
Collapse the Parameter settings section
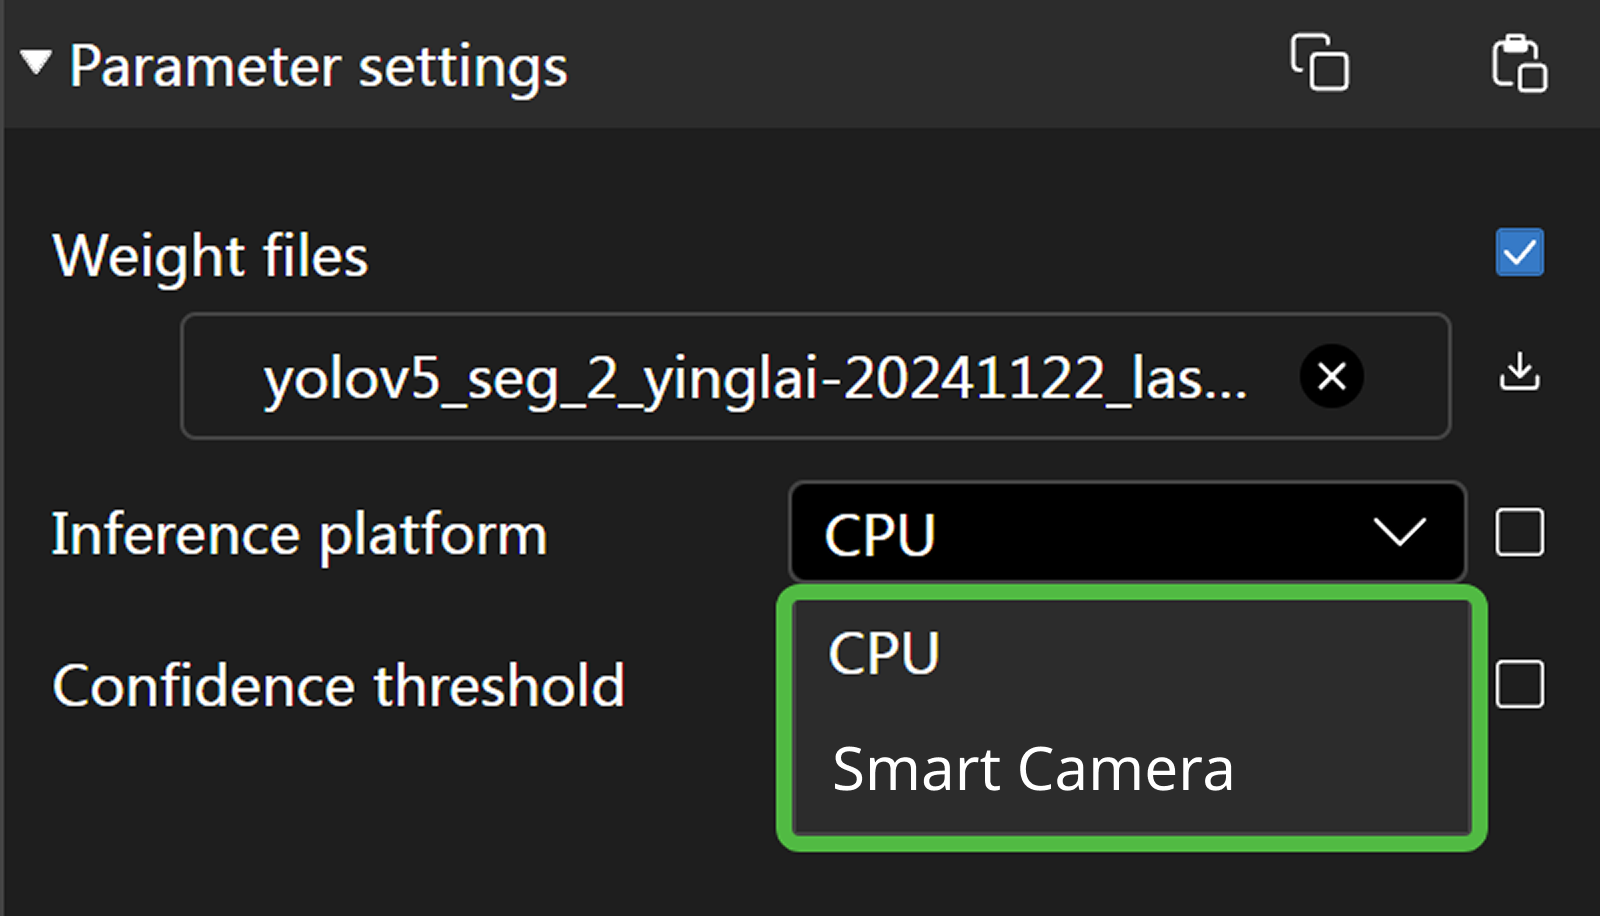tap(36, 63)
